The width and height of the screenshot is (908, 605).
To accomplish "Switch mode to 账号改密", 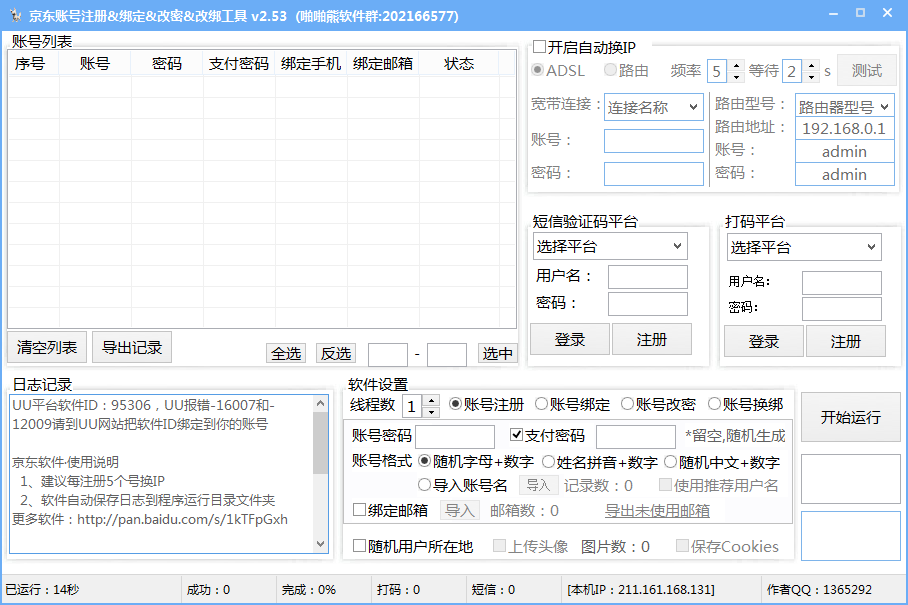I will pyautogui.click(x=628, y=403).
